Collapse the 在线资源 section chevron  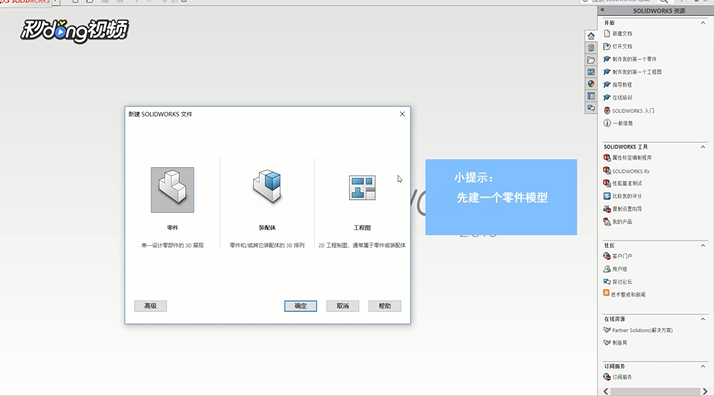click(703, 319)
